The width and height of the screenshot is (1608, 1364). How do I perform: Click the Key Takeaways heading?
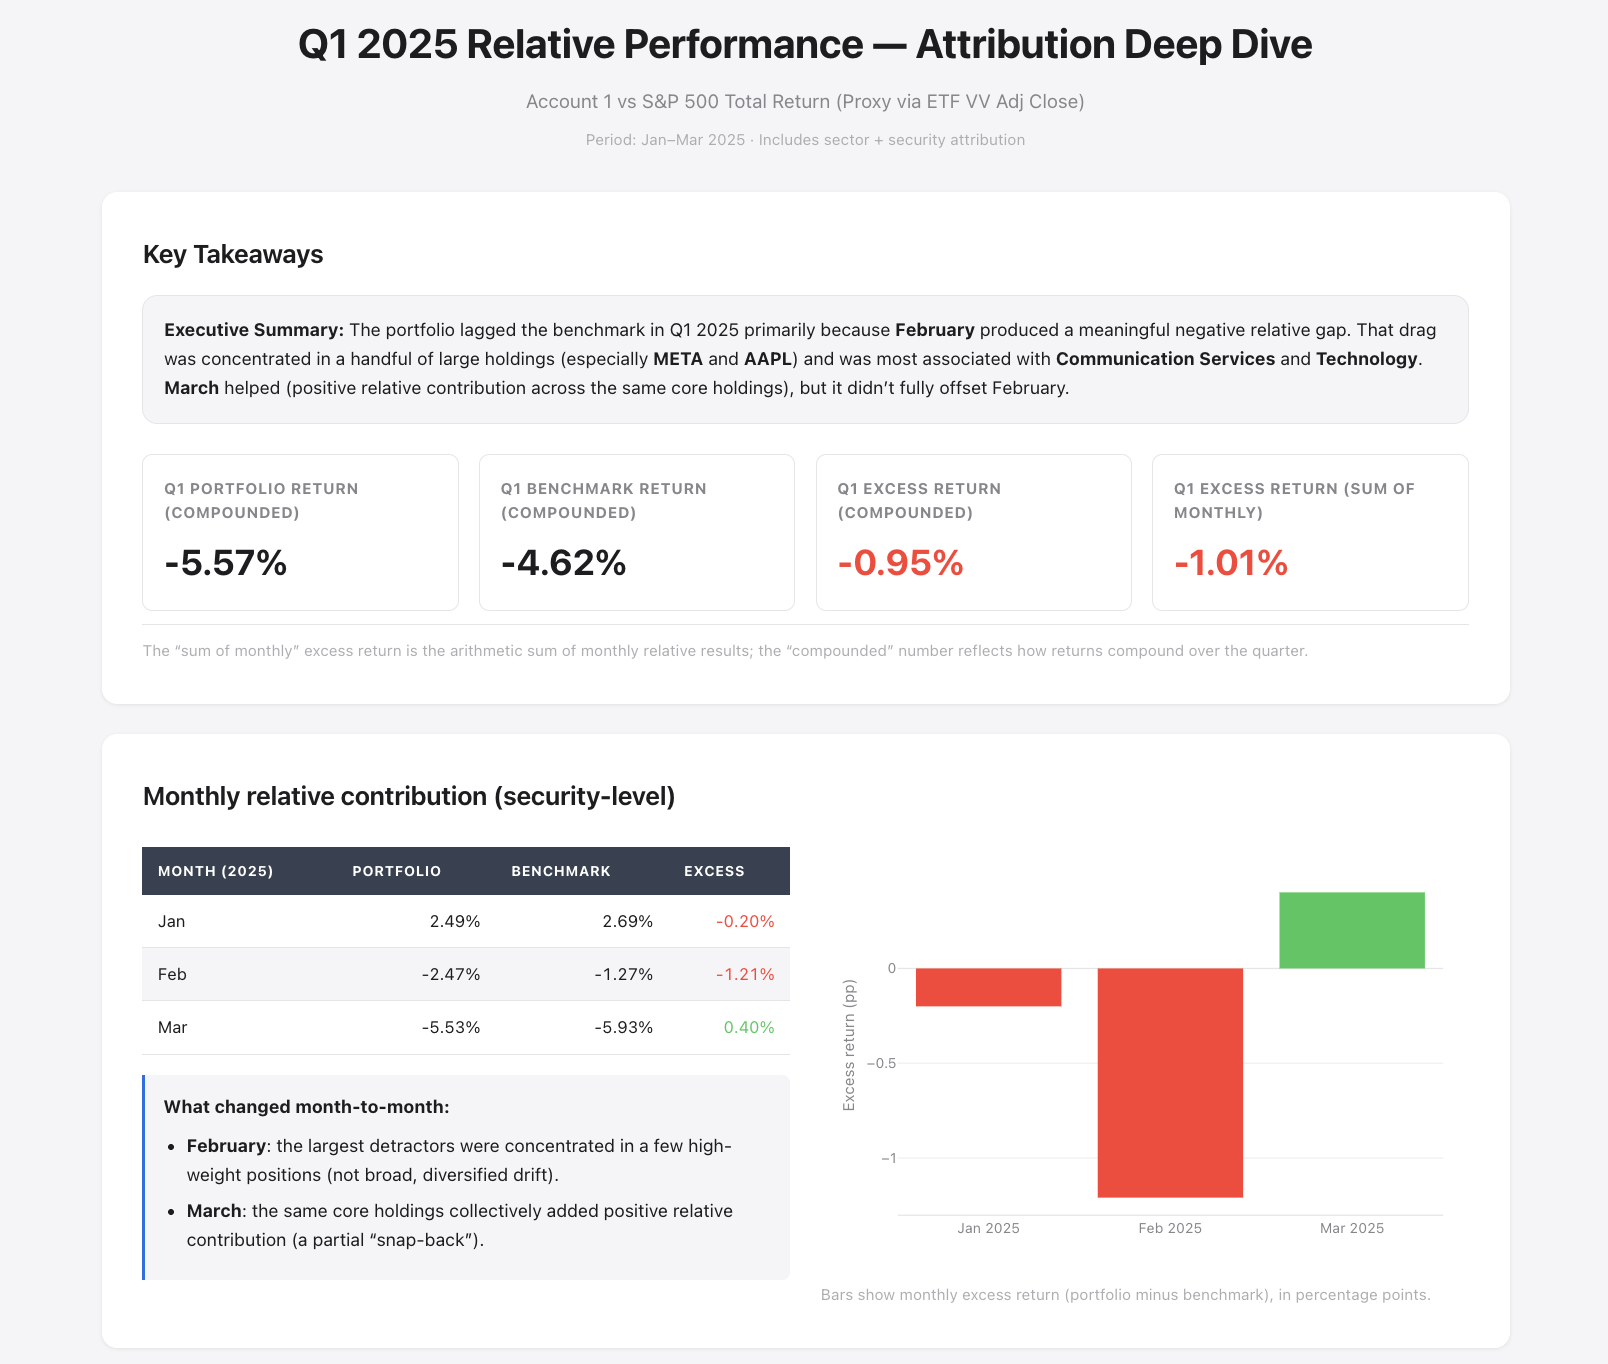(x=233, y=254)
